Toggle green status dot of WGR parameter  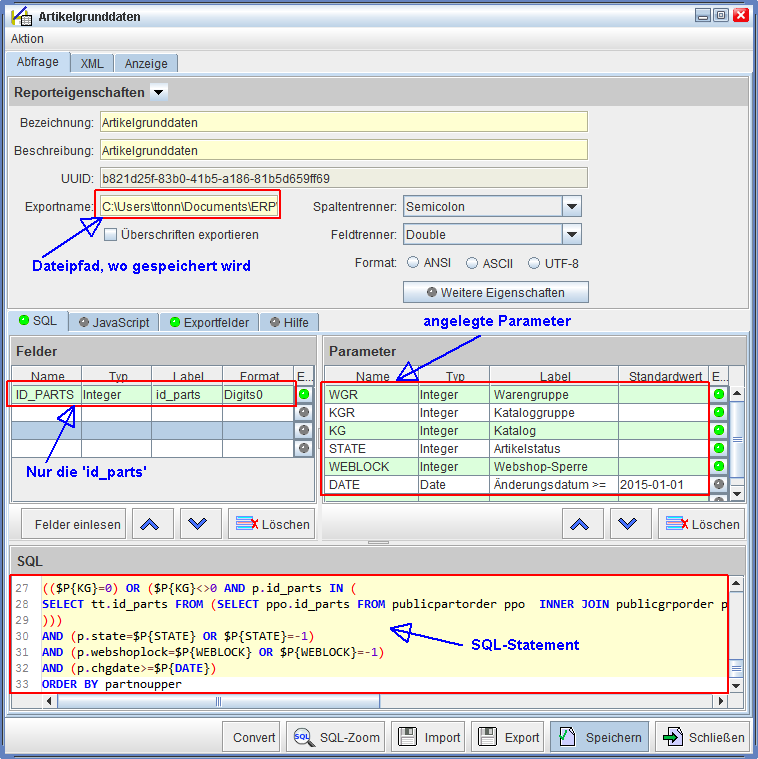(718, 394)
